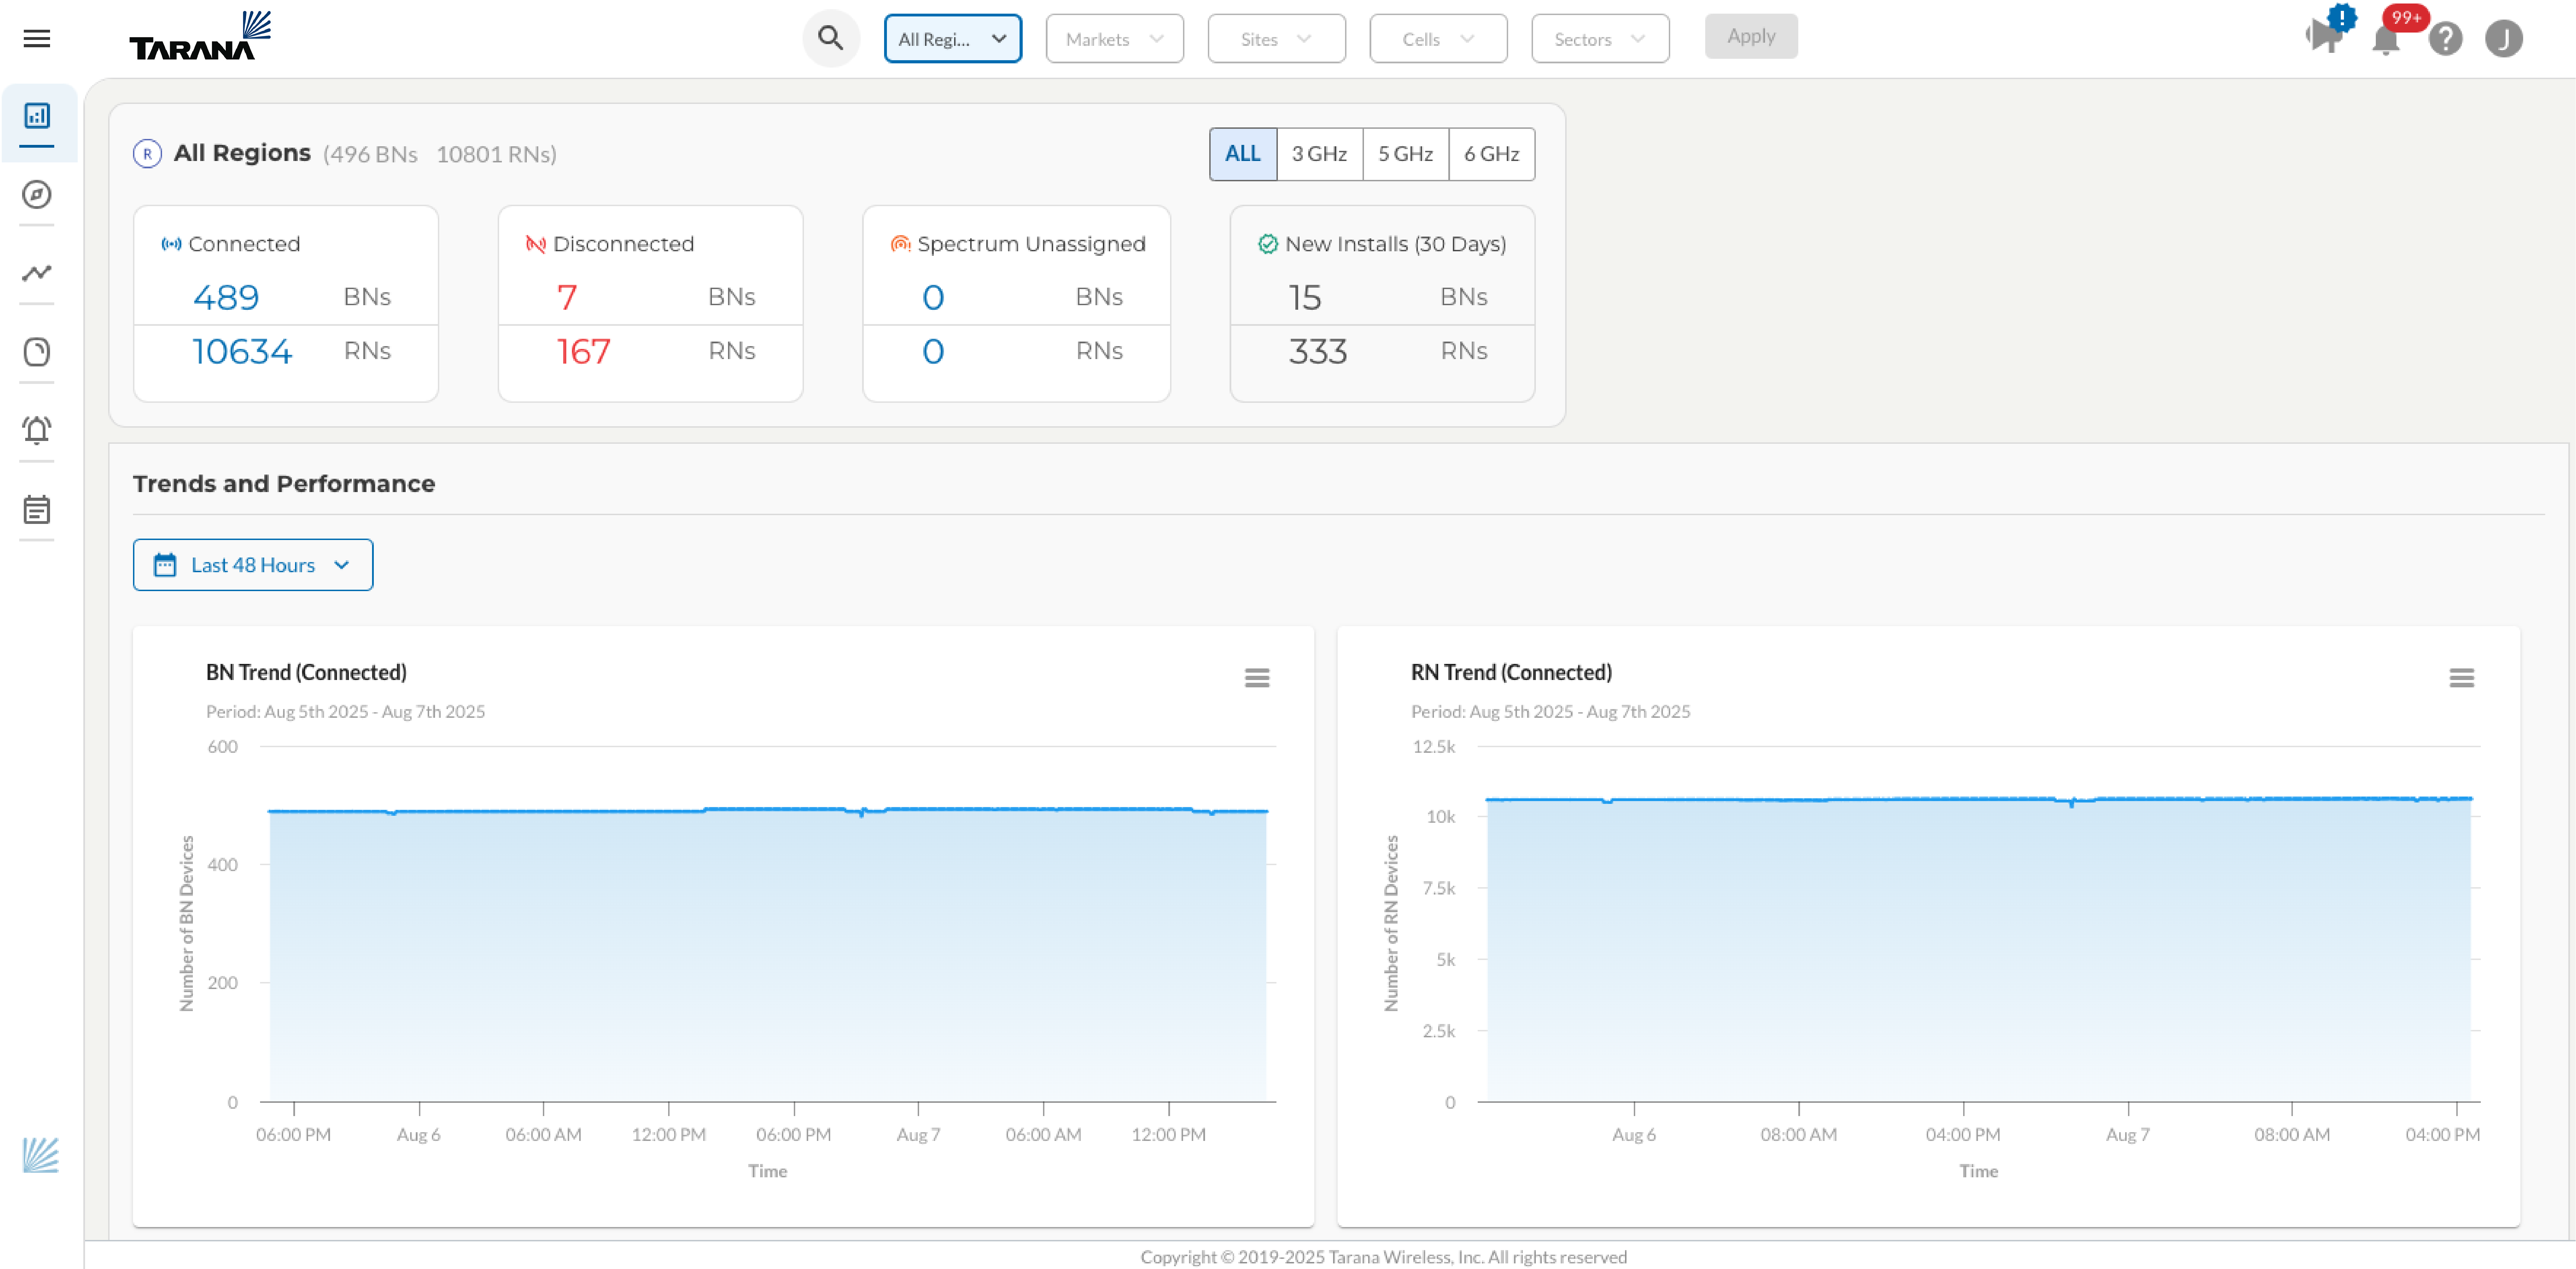Image resolution: width=2576 pixels, height=1269 pixels.
Task: Click the All Regions R badge icon
Action: (147, 154)
